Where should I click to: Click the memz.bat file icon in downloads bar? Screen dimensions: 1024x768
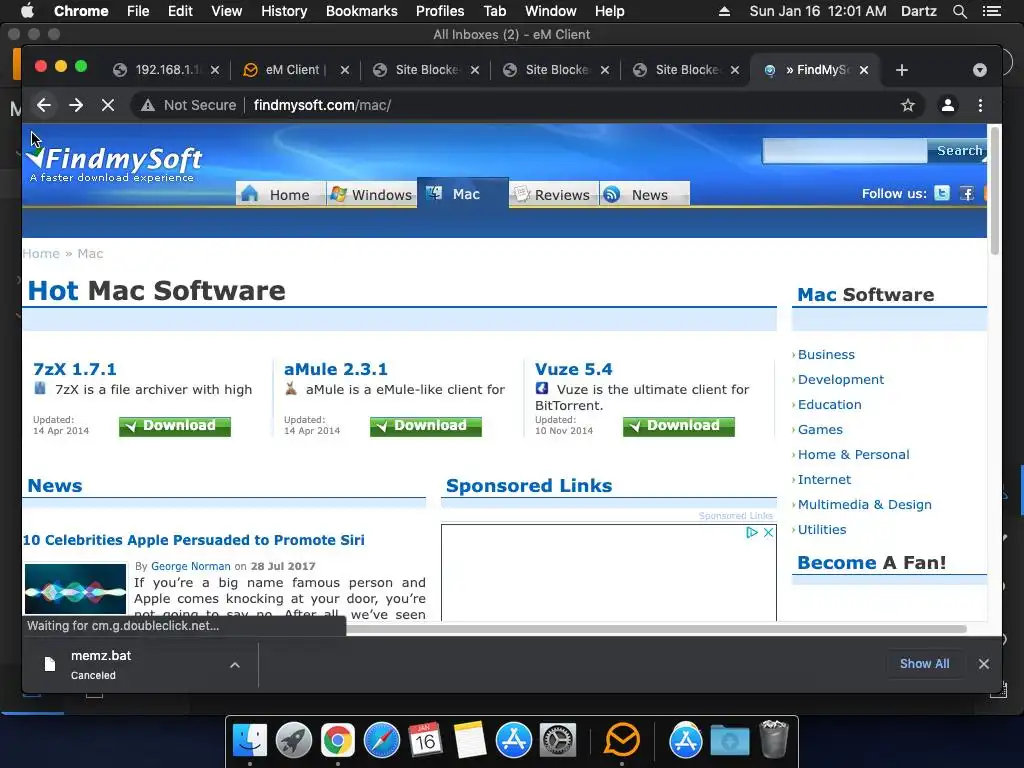(x=50, y=664)
